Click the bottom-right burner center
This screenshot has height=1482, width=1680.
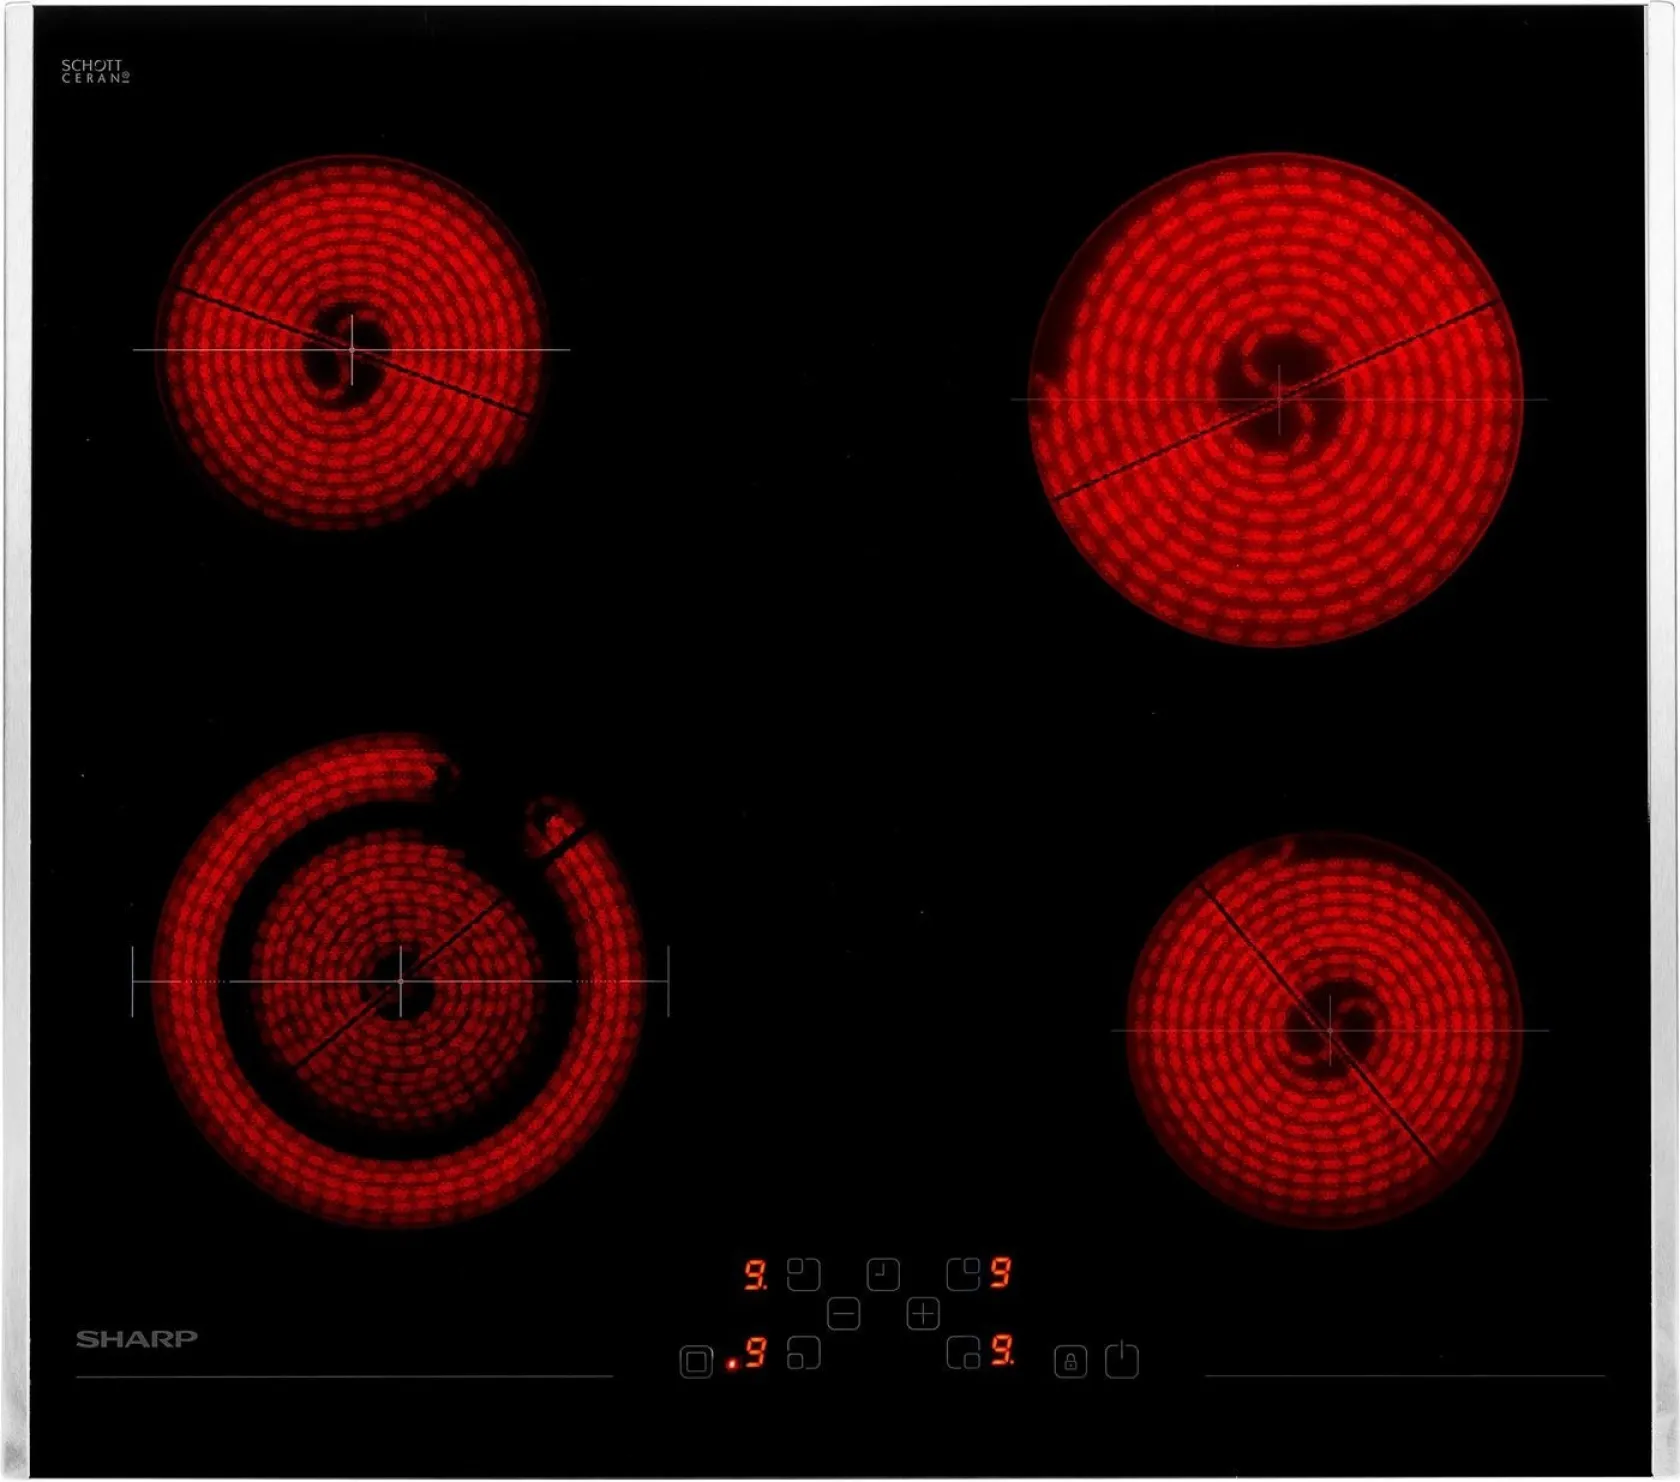click(x=1329, y=1029)
